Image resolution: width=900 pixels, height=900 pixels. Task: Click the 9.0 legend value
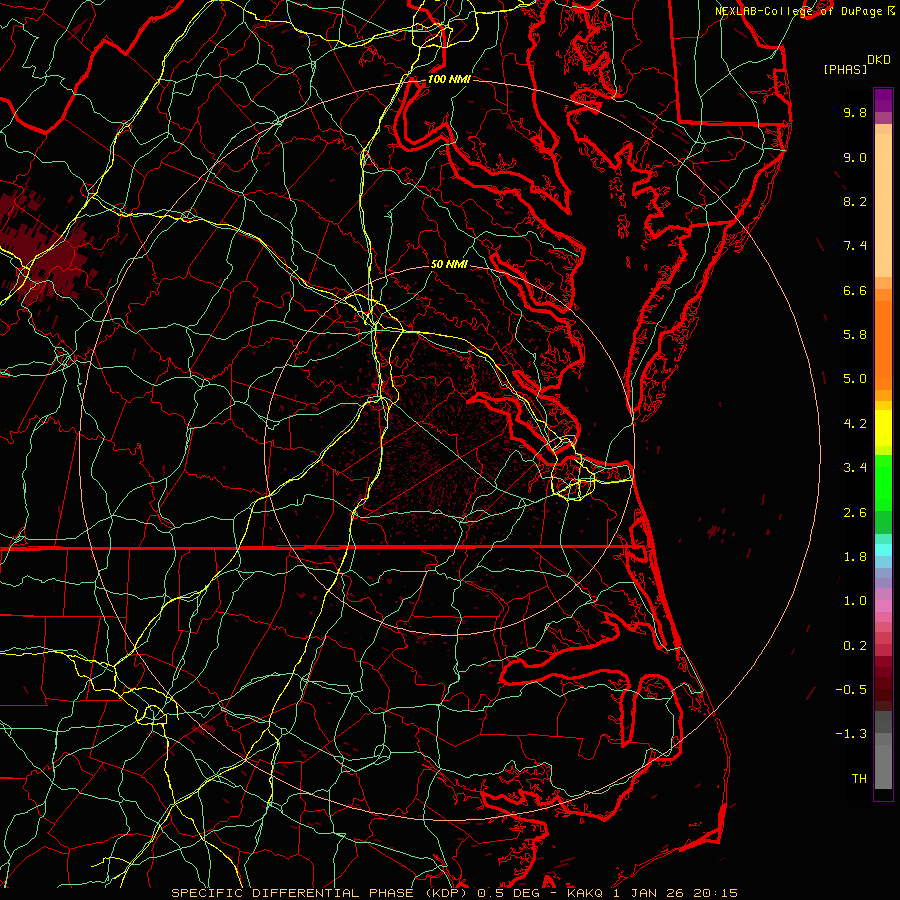855,157
